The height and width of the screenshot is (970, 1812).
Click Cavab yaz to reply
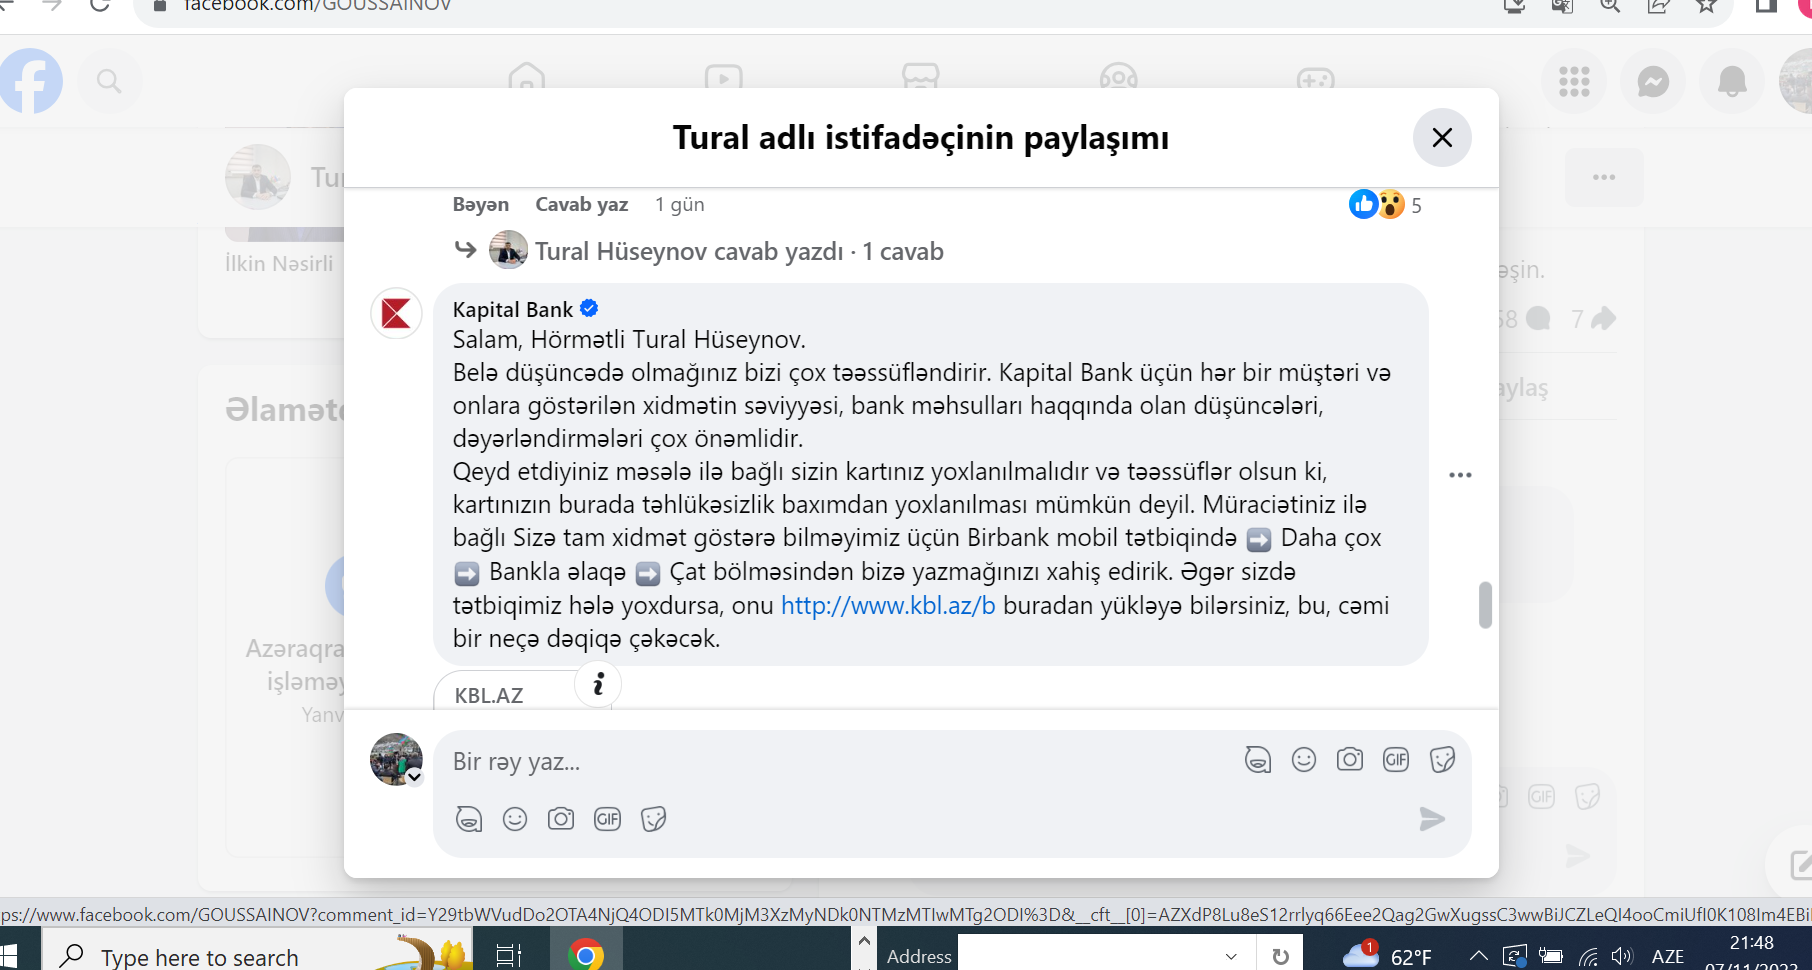tap(582, 204)
